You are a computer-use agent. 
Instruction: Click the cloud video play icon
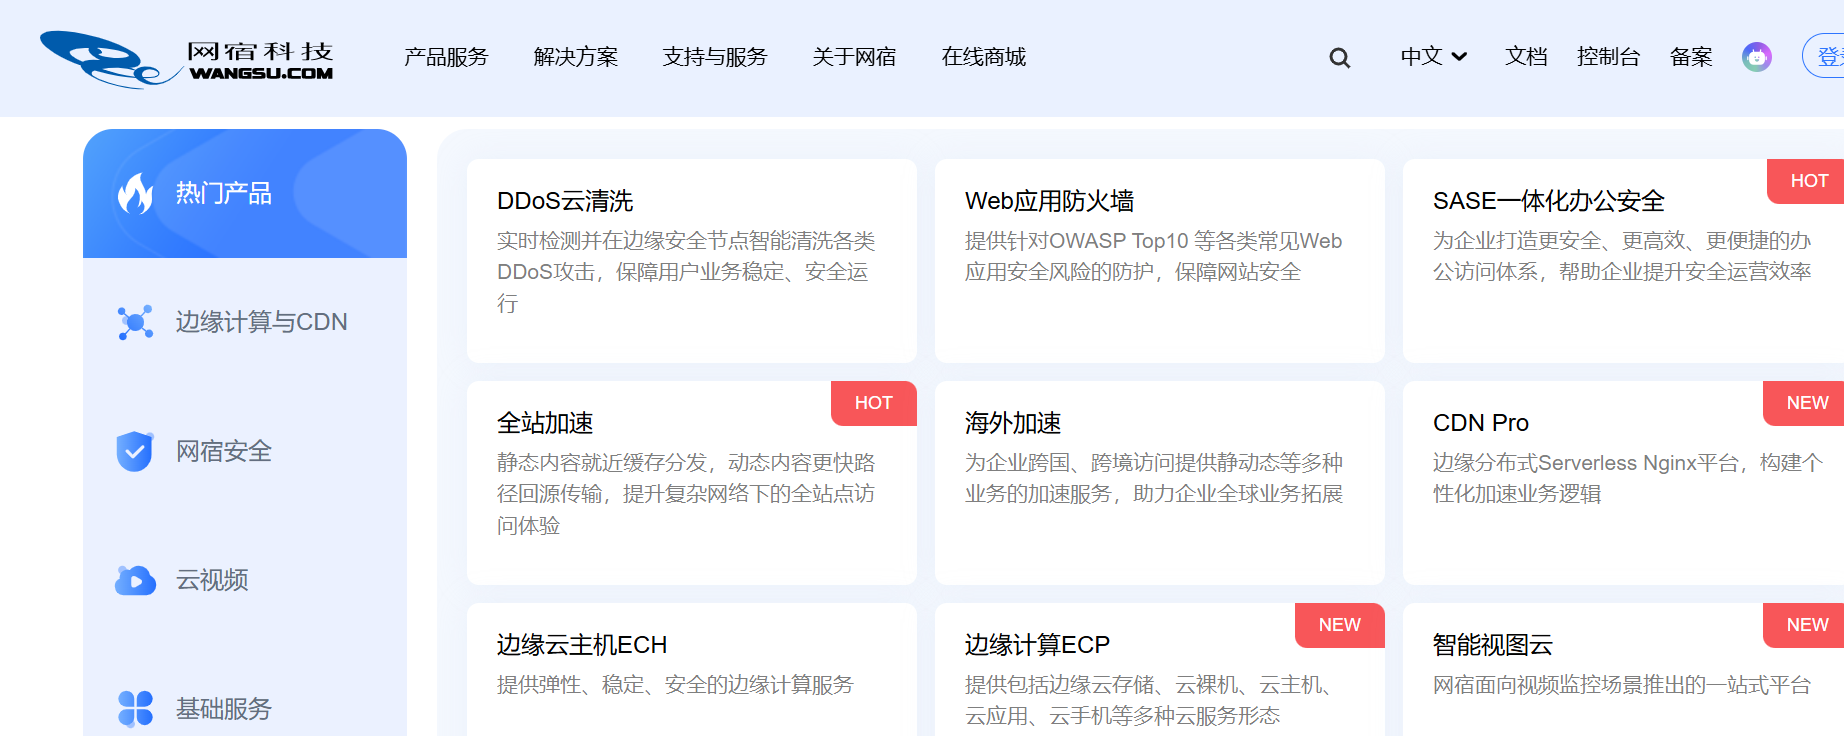pos(135,580)
